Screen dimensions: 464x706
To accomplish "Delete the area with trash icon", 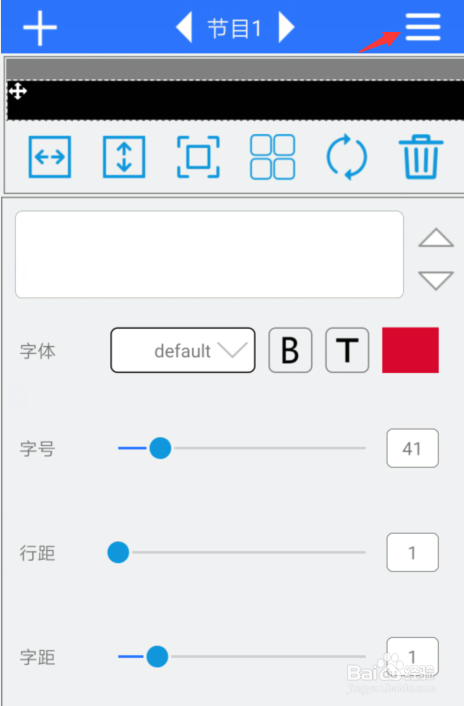I will [x=421, y=157].
